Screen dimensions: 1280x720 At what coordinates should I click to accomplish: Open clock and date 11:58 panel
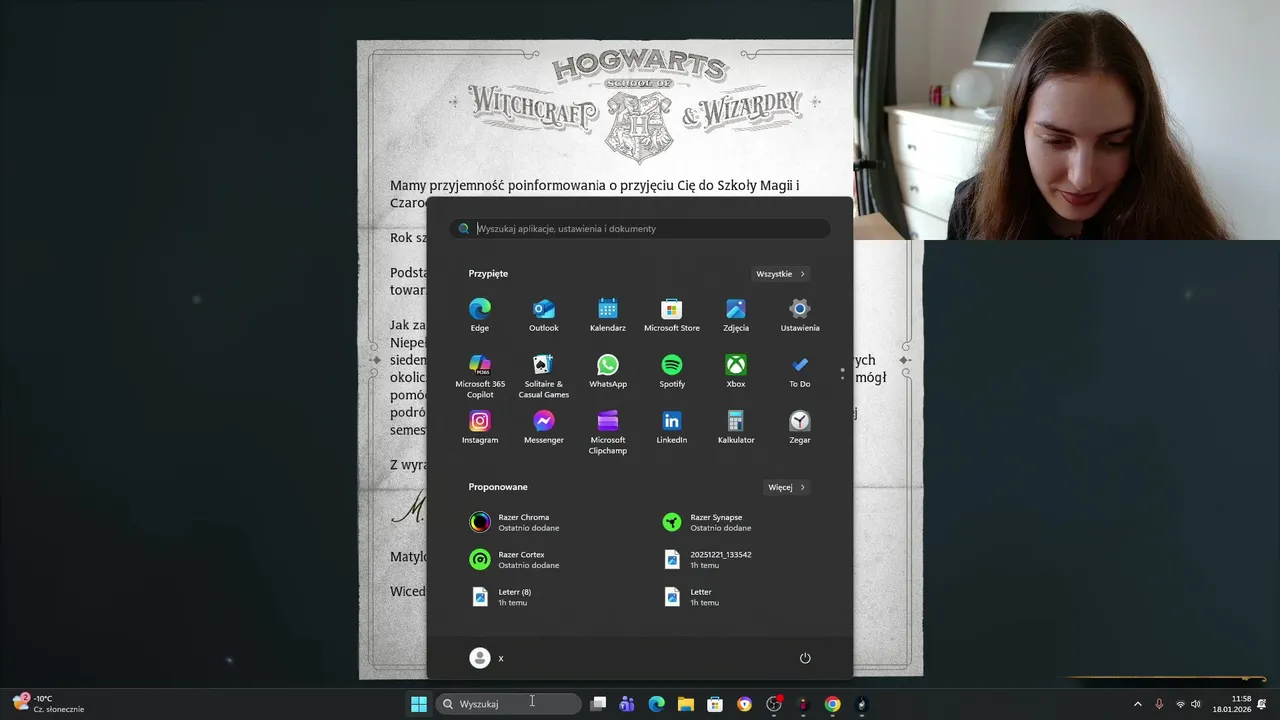coord(1231,704)
